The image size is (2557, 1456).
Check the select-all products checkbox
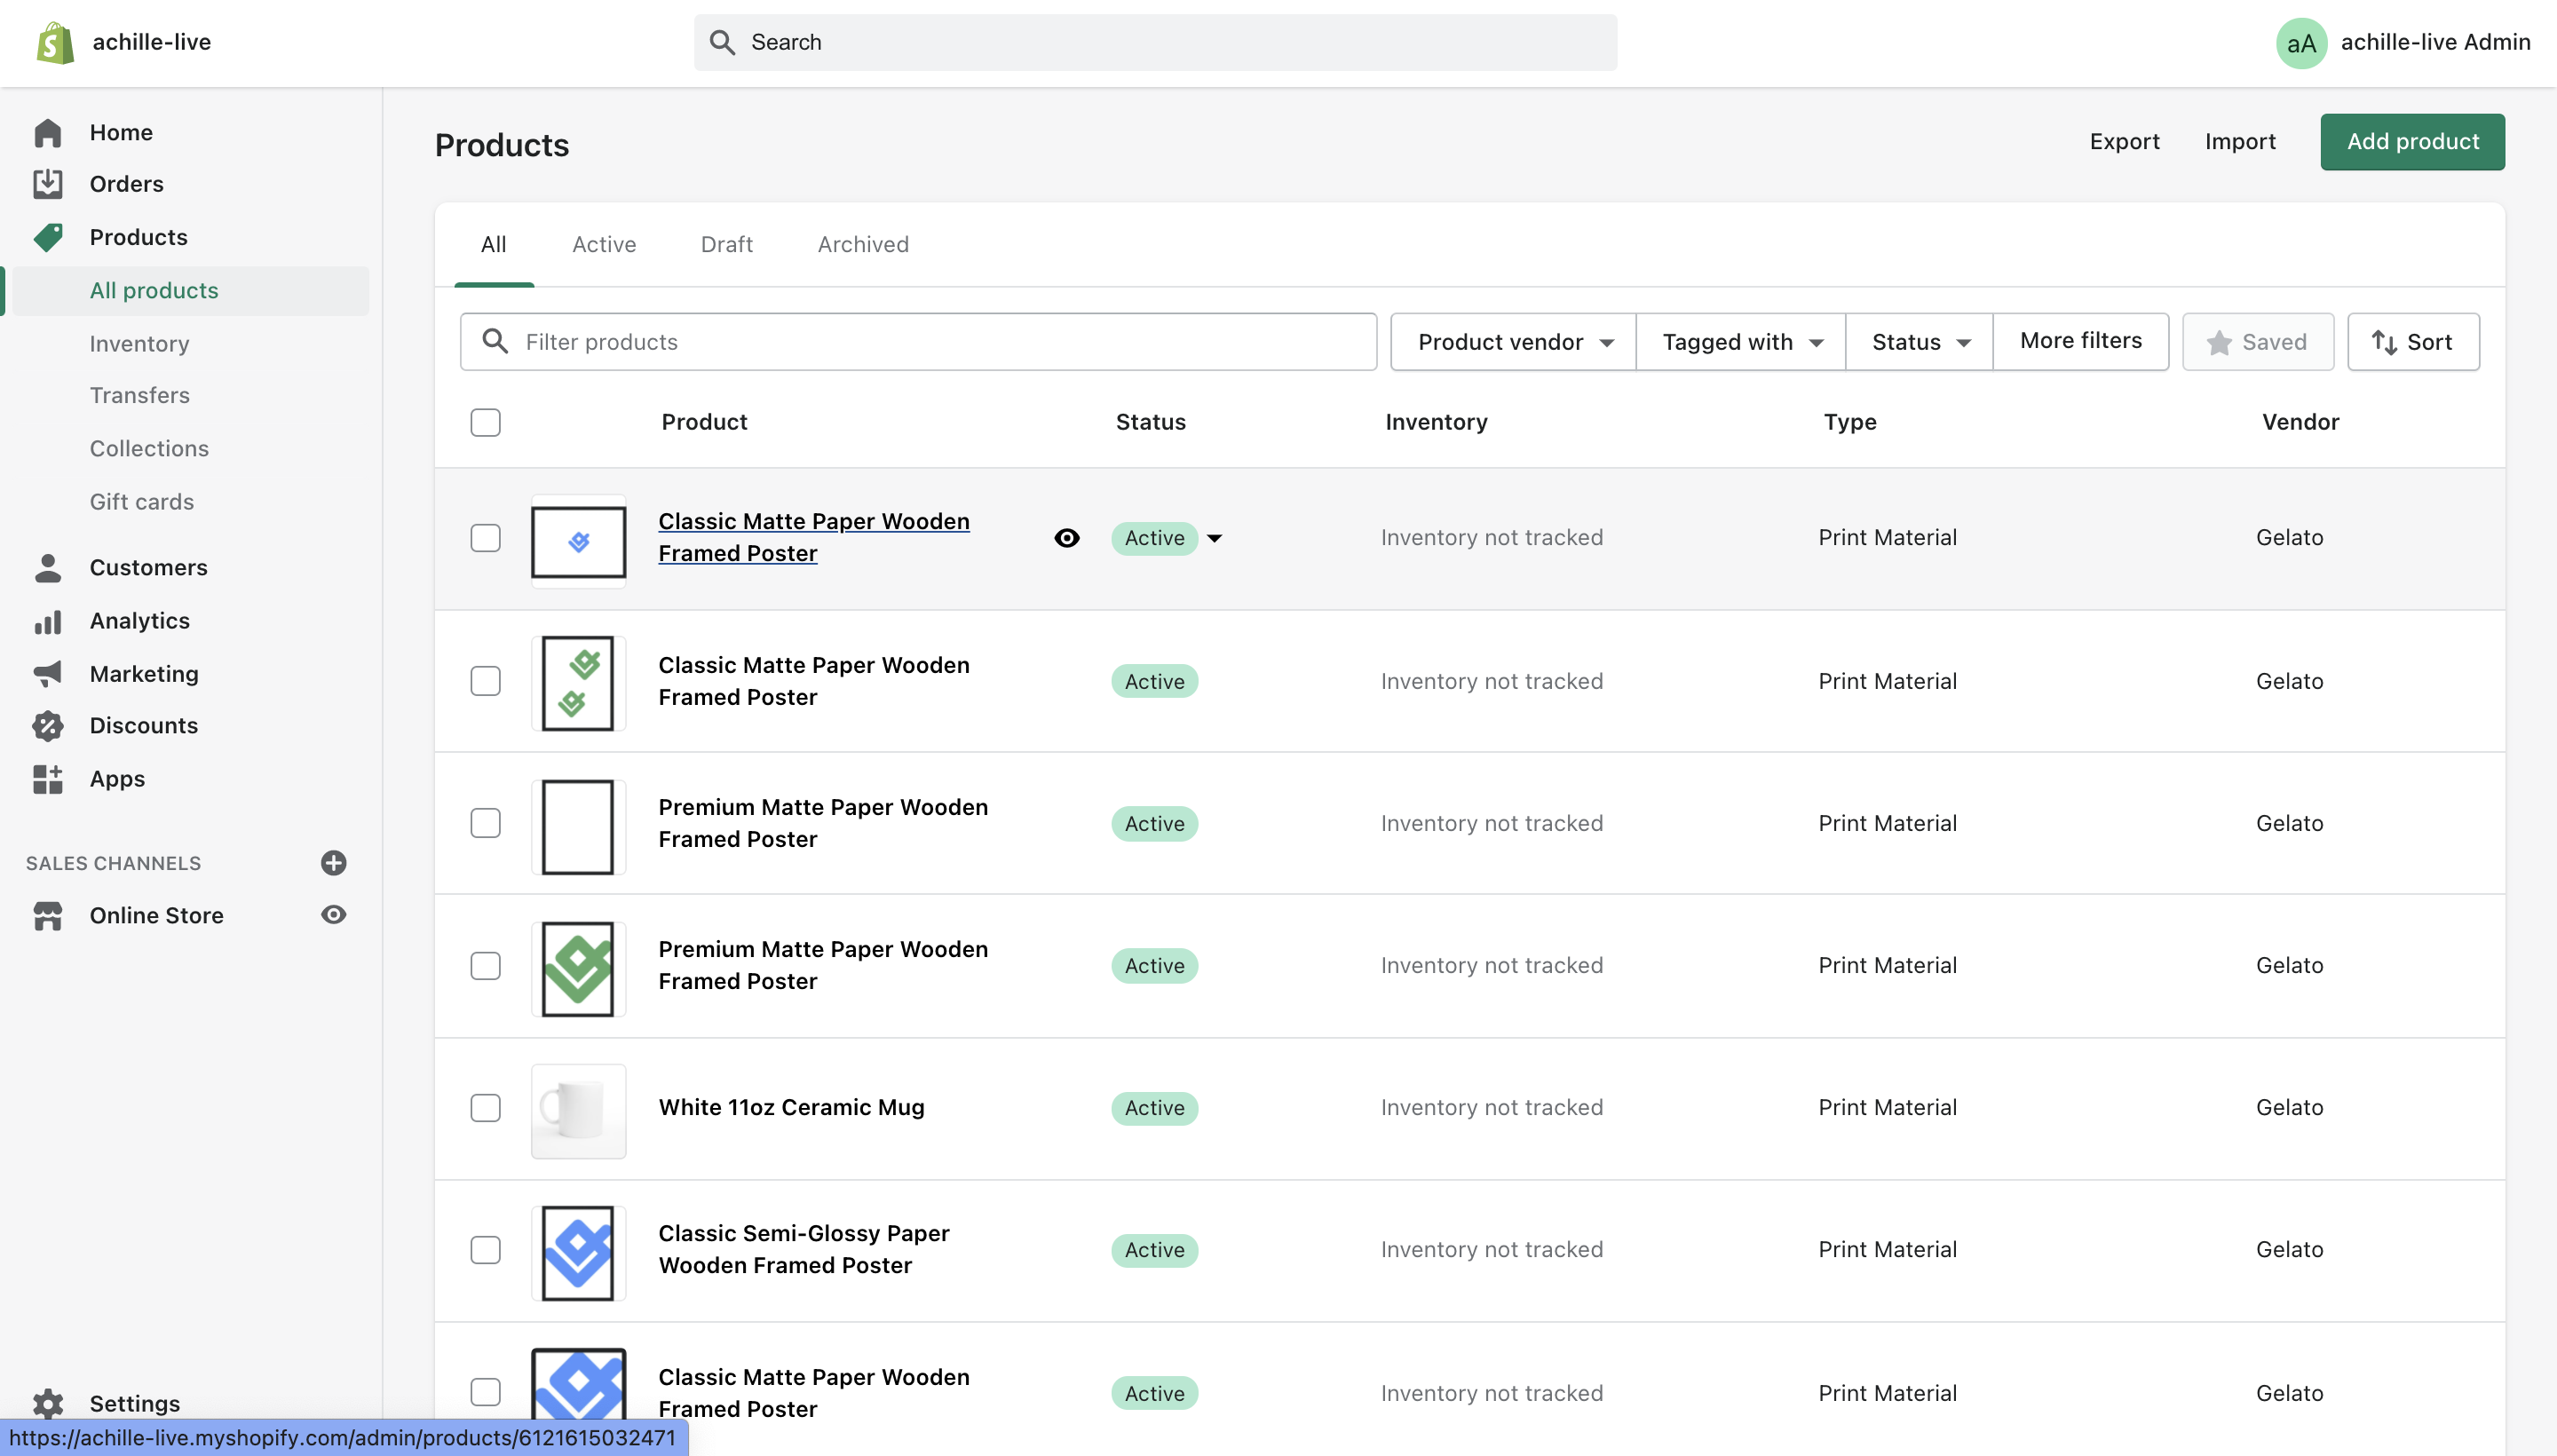[486, 423]
